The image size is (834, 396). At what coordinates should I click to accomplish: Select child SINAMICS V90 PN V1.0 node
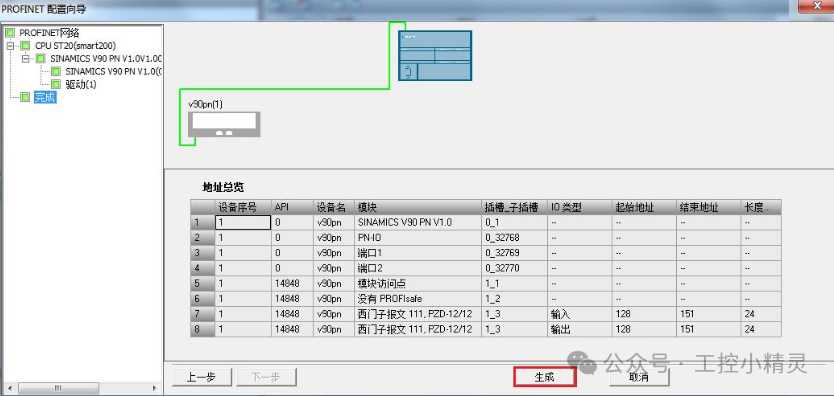(x=113, y=71)
